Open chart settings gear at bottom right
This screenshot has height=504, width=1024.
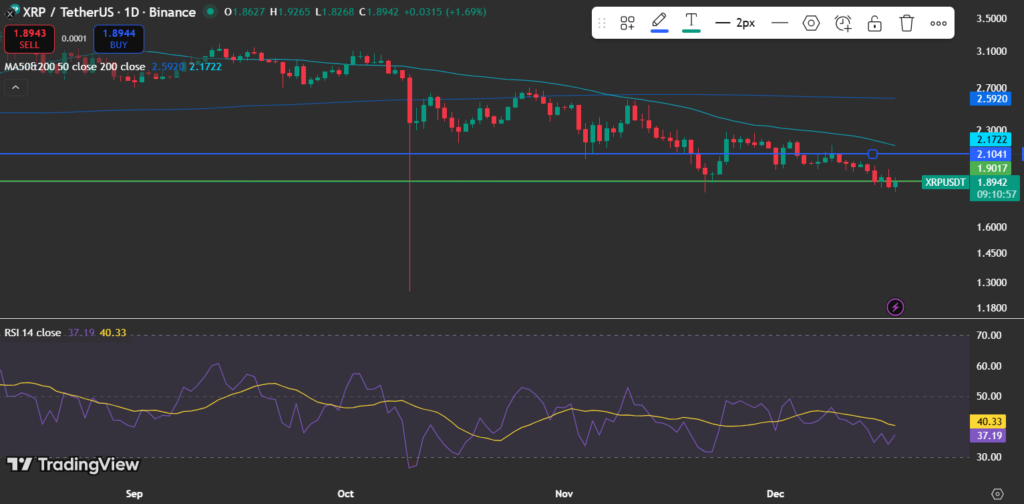click(997, 493)
